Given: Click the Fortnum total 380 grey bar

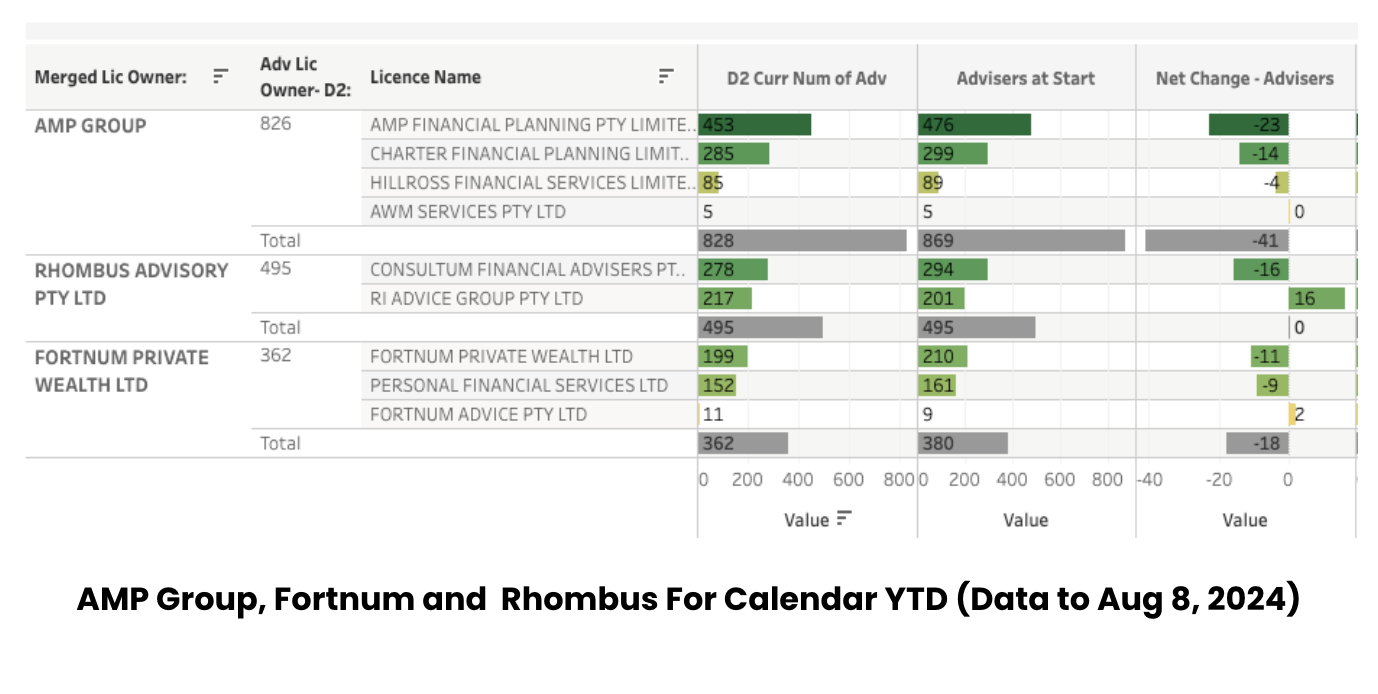Looking at the screenshot, I should (962, 443).
